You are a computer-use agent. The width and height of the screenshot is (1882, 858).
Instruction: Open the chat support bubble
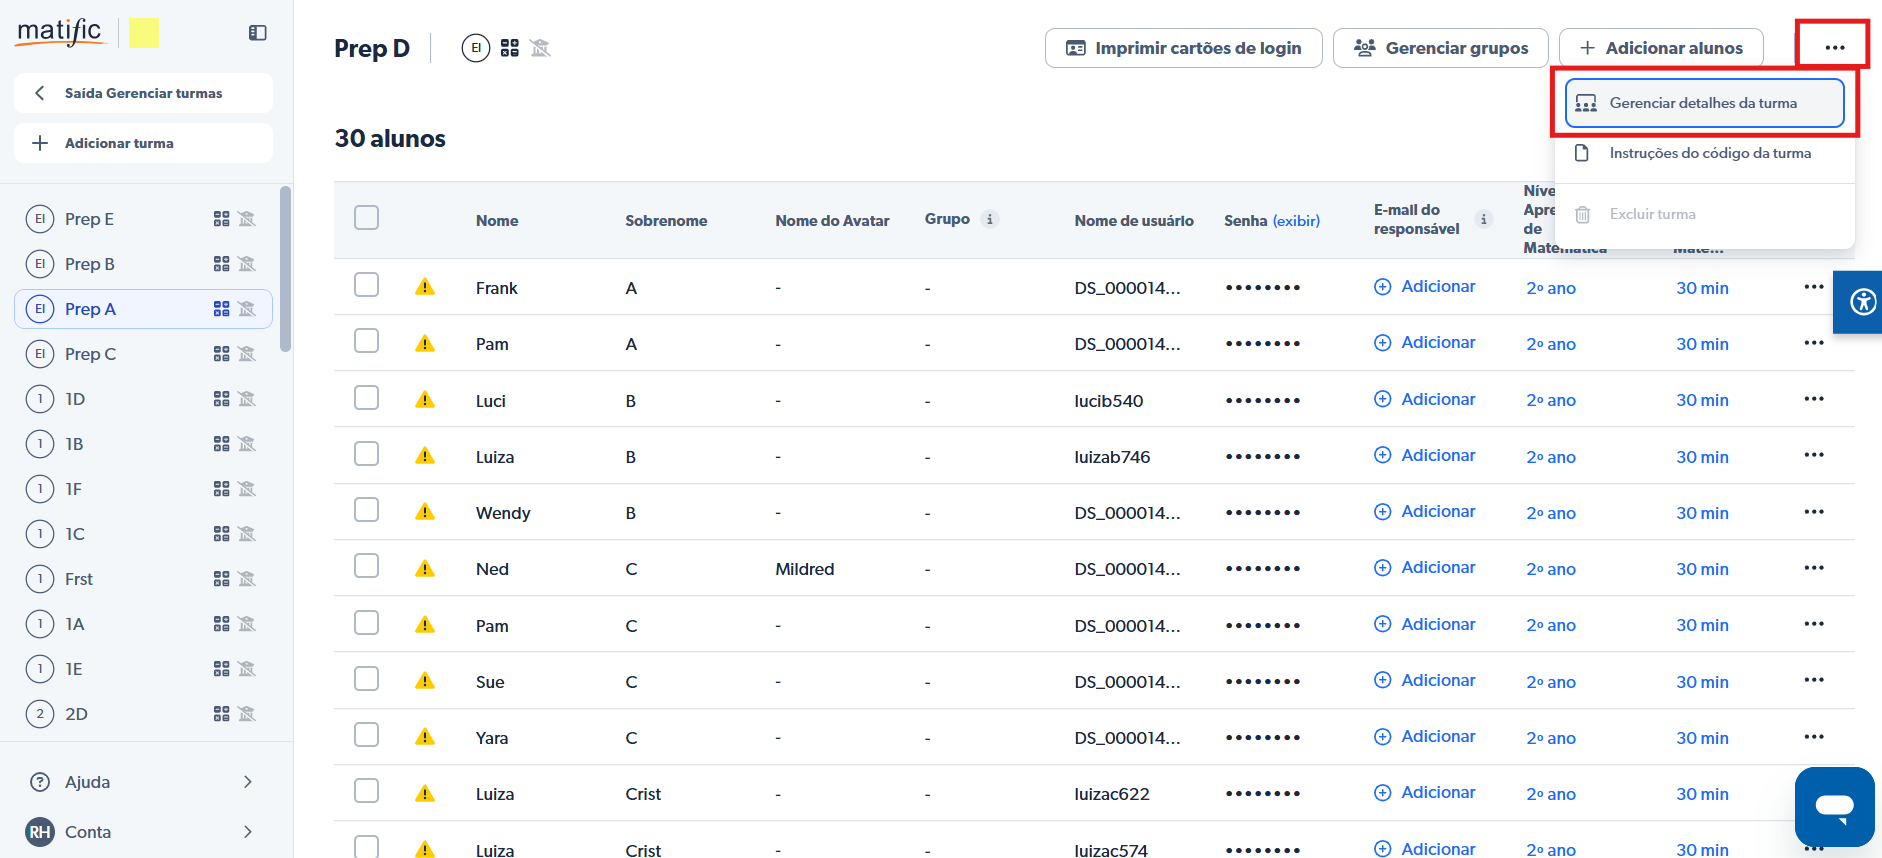click(x=1834, y=806)
